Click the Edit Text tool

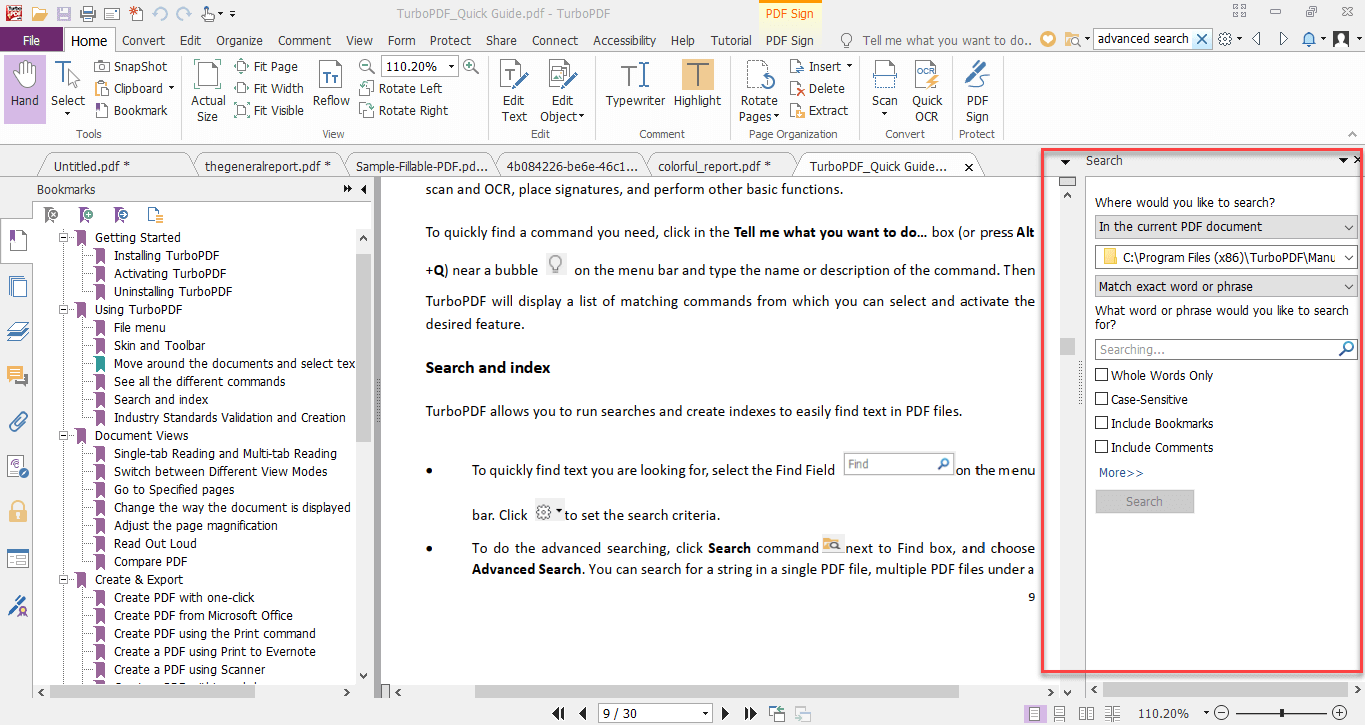(x=514, y=90)
